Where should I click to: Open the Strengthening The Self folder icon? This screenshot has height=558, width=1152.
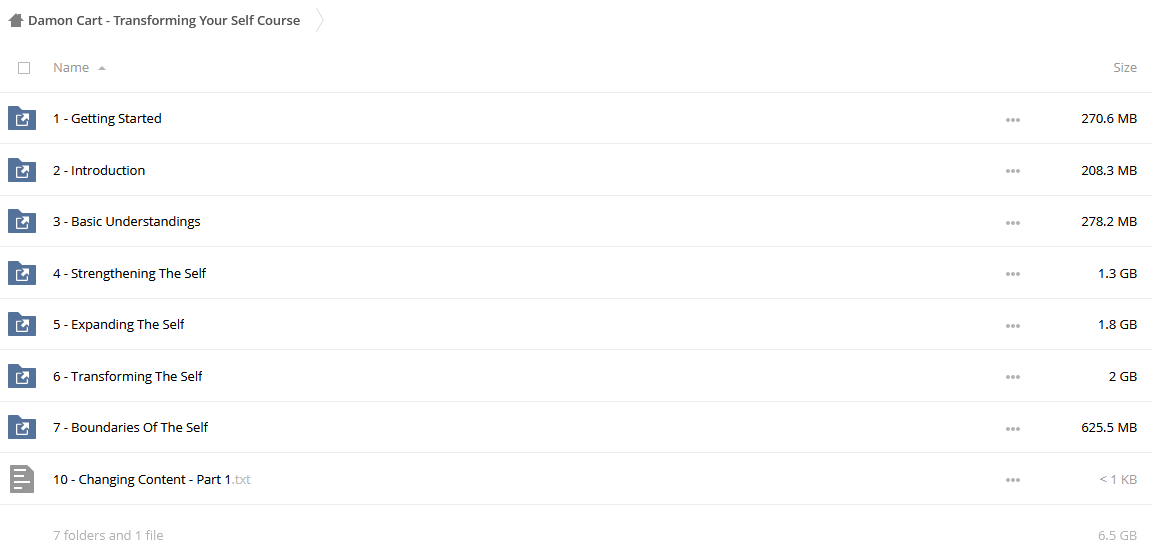click(22, 273)
